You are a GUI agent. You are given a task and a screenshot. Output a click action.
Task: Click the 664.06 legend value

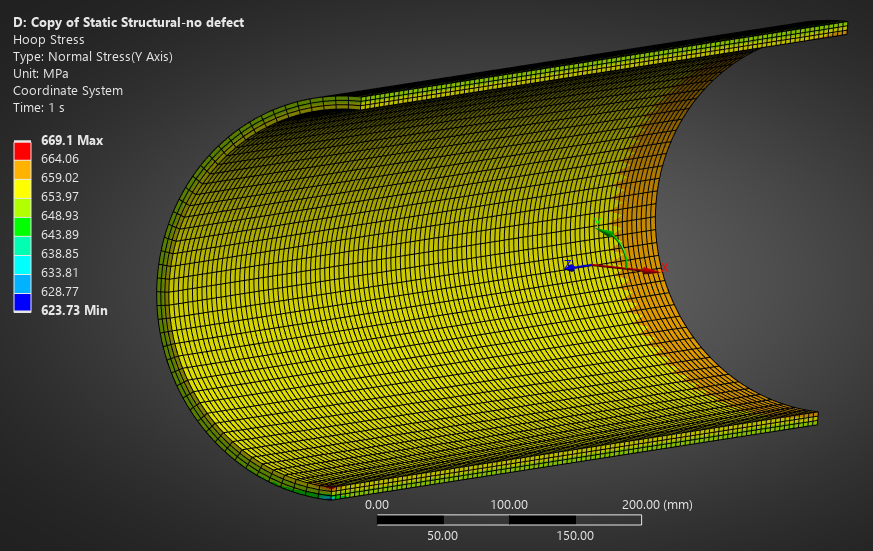(60, 159)
